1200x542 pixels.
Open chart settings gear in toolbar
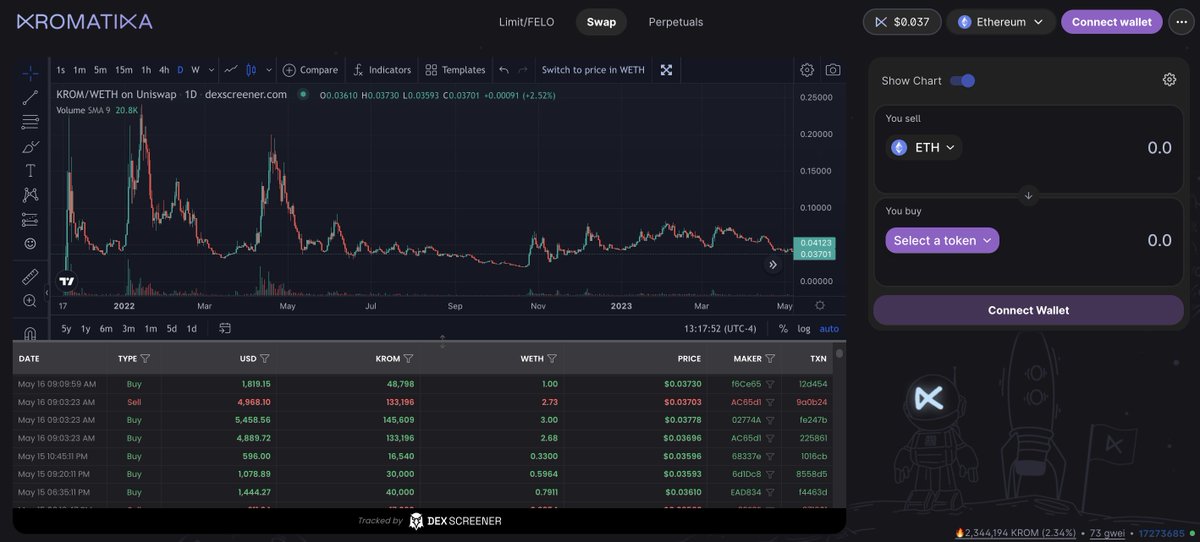coord(807,70)
